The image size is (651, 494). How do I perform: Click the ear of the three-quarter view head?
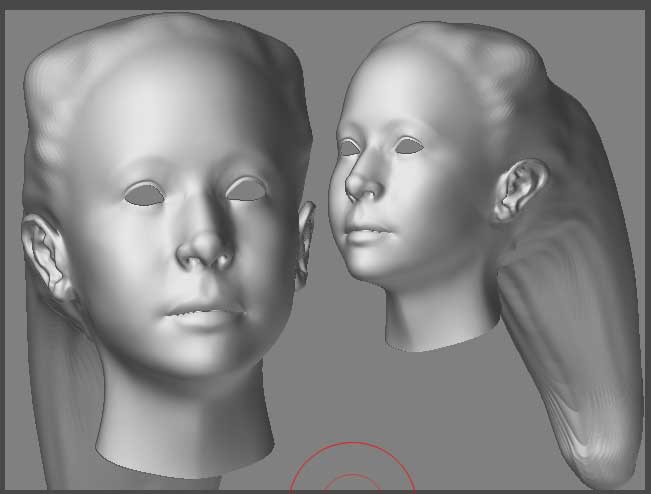pos(520,190)
